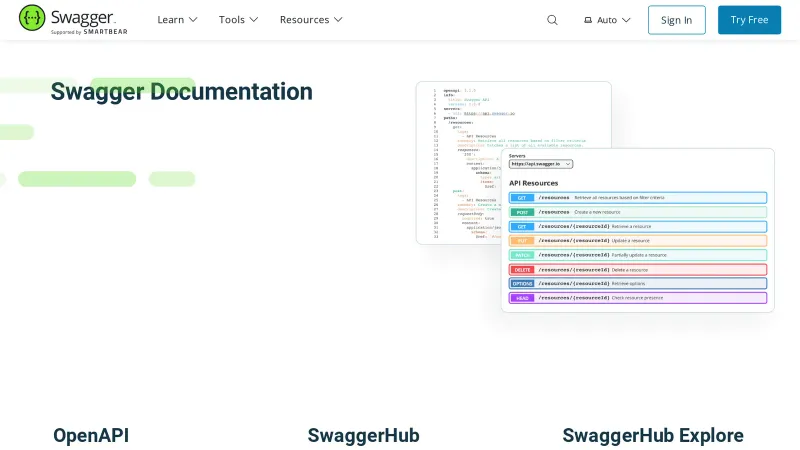800x450 pixels.
Task: Expand the Tools dropdown menu
Action: (238, 20)
